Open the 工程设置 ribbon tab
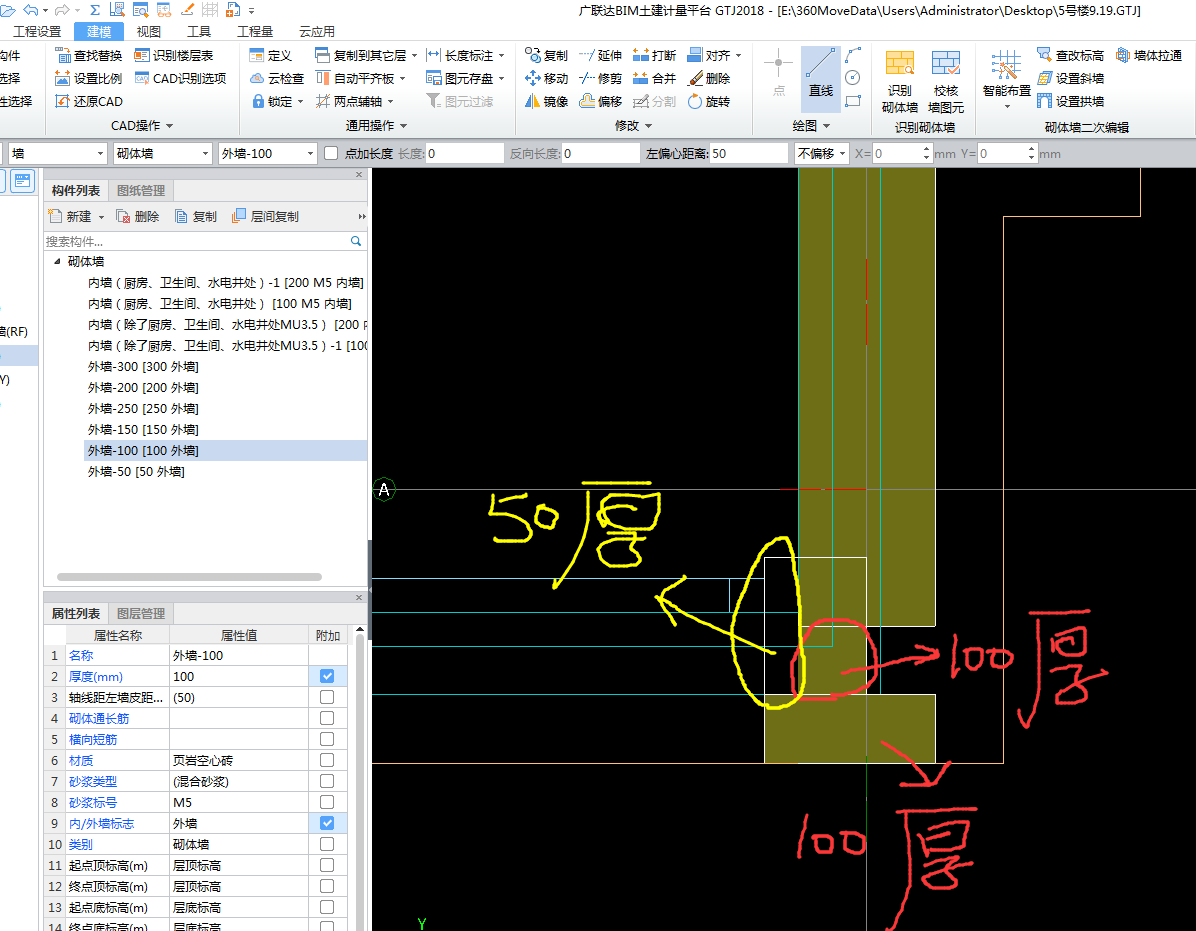1196x931 pixels. (x=37, y=31)
